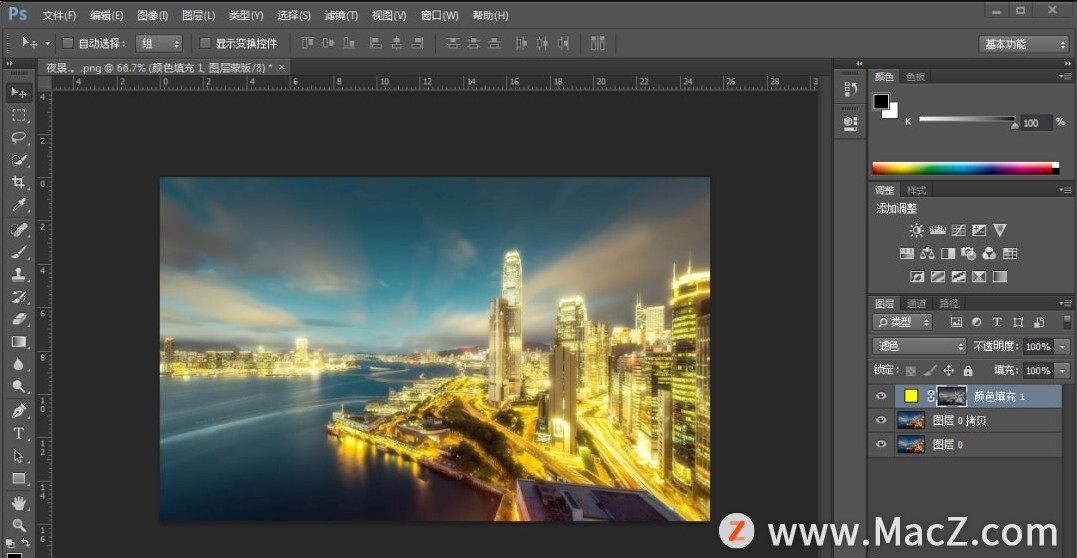Hide the 颜色填充 1 layer
The width and height of the screenshot is (1077, 558).
881,396
